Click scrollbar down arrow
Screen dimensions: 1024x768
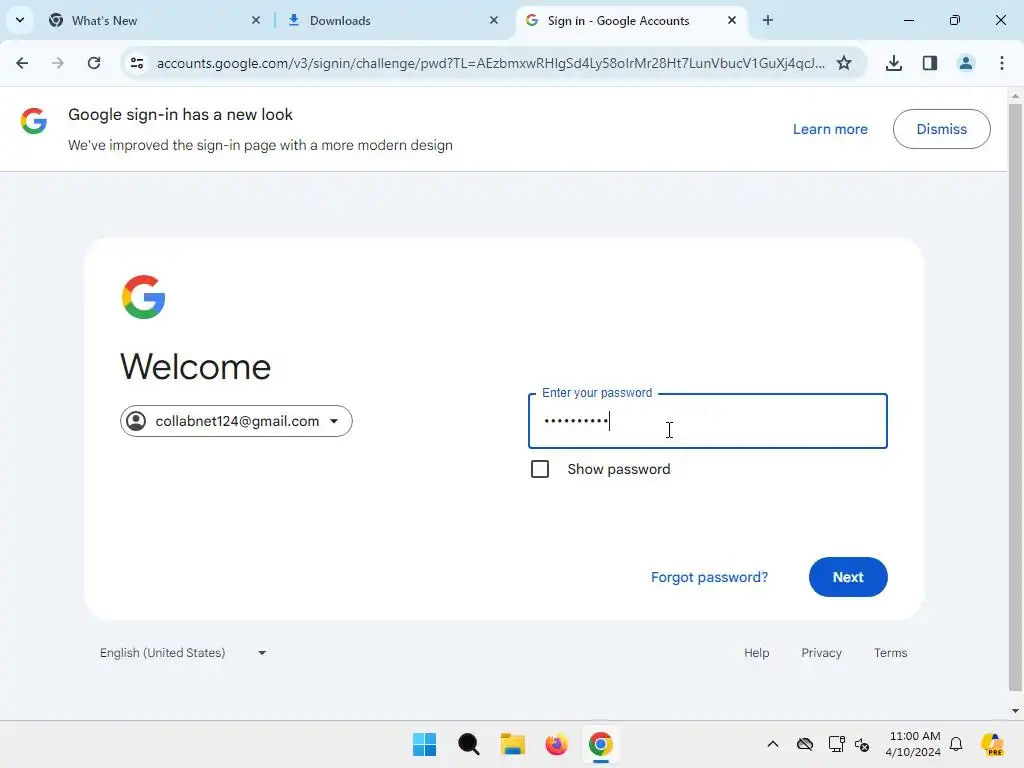pyautogui.click(x=1016, y=711)
